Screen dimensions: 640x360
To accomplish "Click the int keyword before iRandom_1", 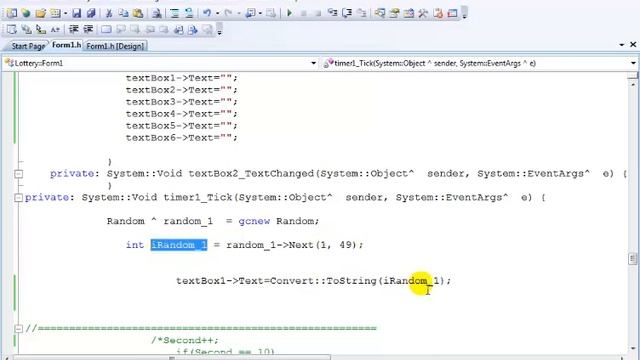I will [x=135, y=244].
